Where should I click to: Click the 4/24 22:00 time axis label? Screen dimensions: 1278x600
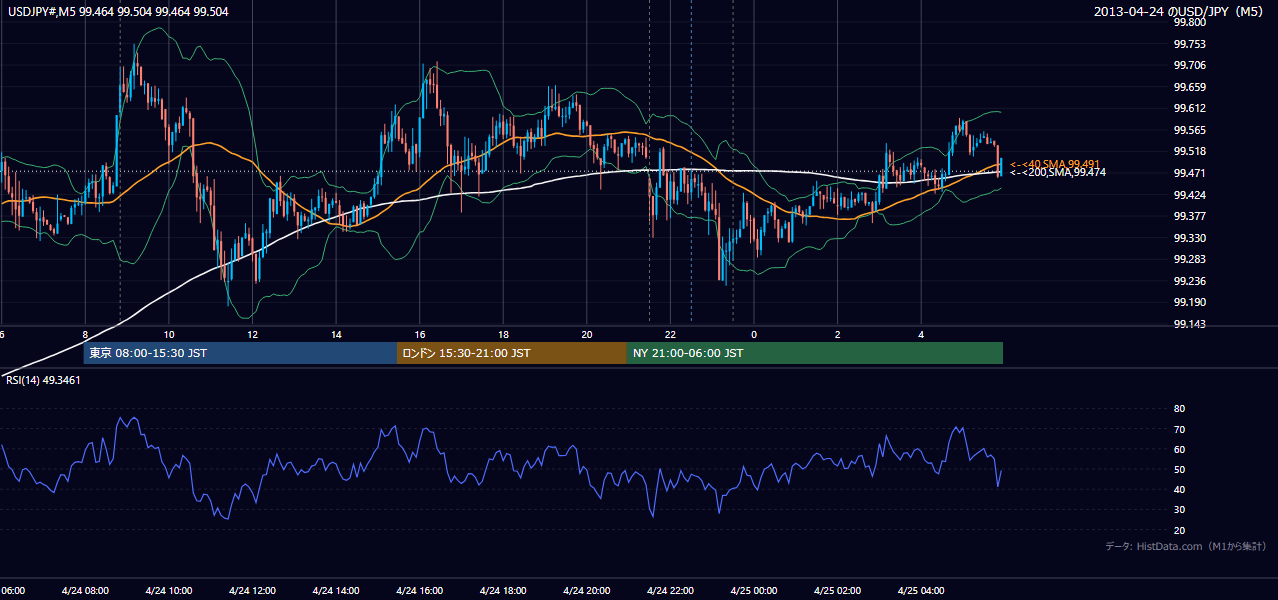[x=671, y=591]
